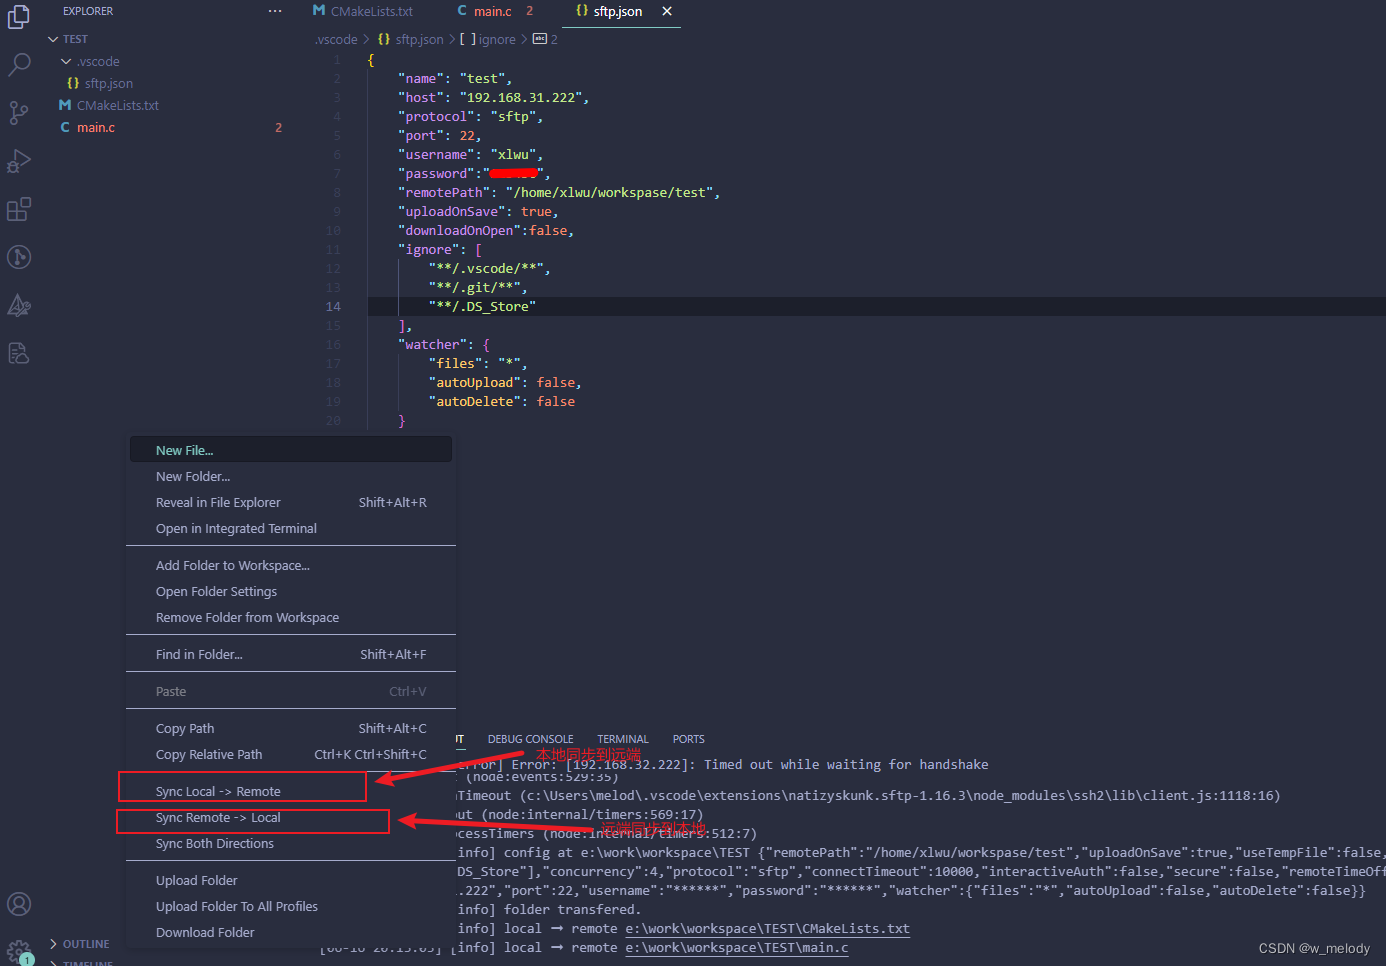
Task: Click line number 14 in sftp.json
Action: coord(333,306)
